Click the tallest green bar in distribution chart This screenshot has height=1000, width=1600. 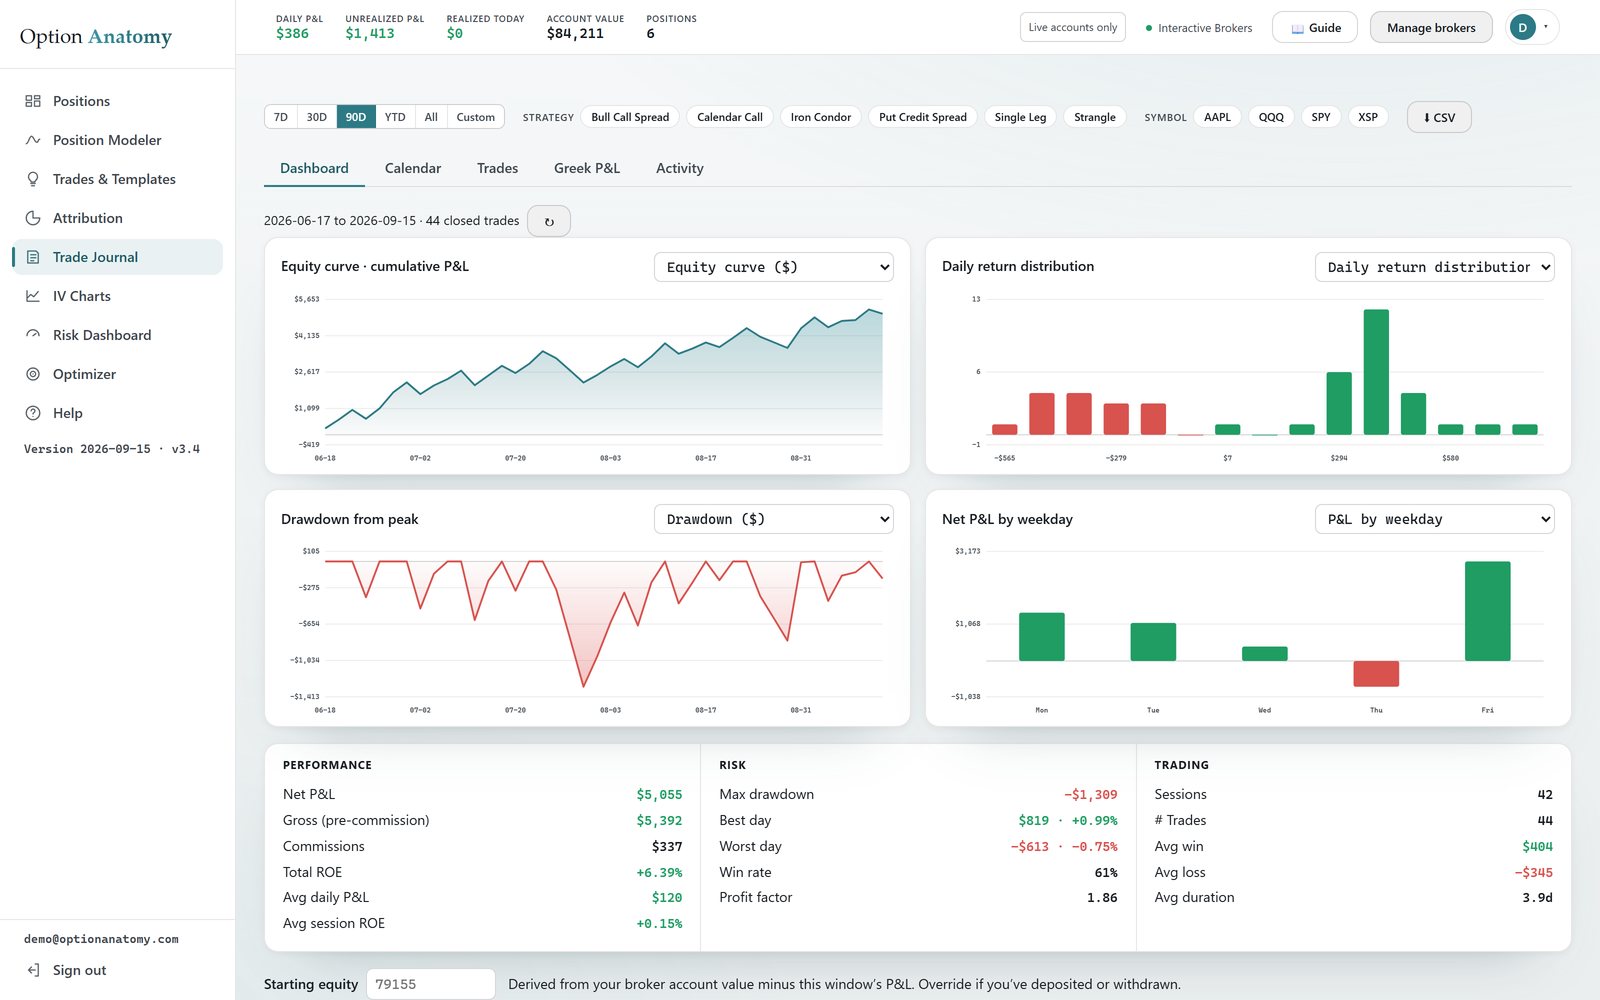point(1376,372)
